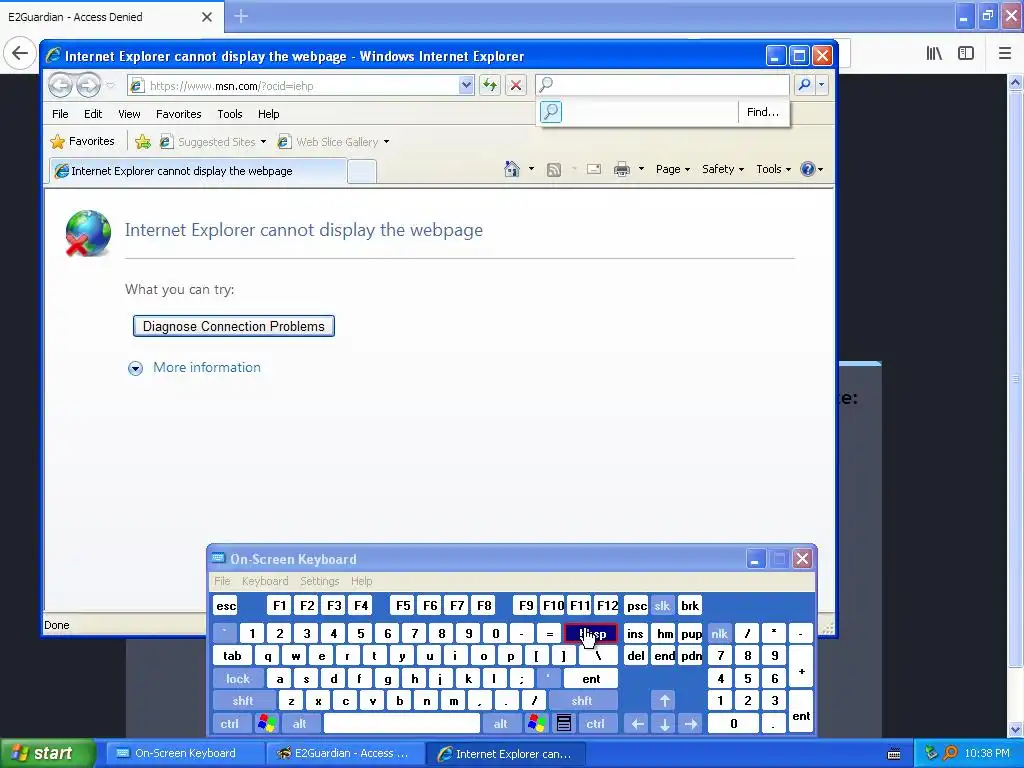The image size is (1024, 768).
Task: Click the Read Mail envelope icon
Action: point(594,170)
